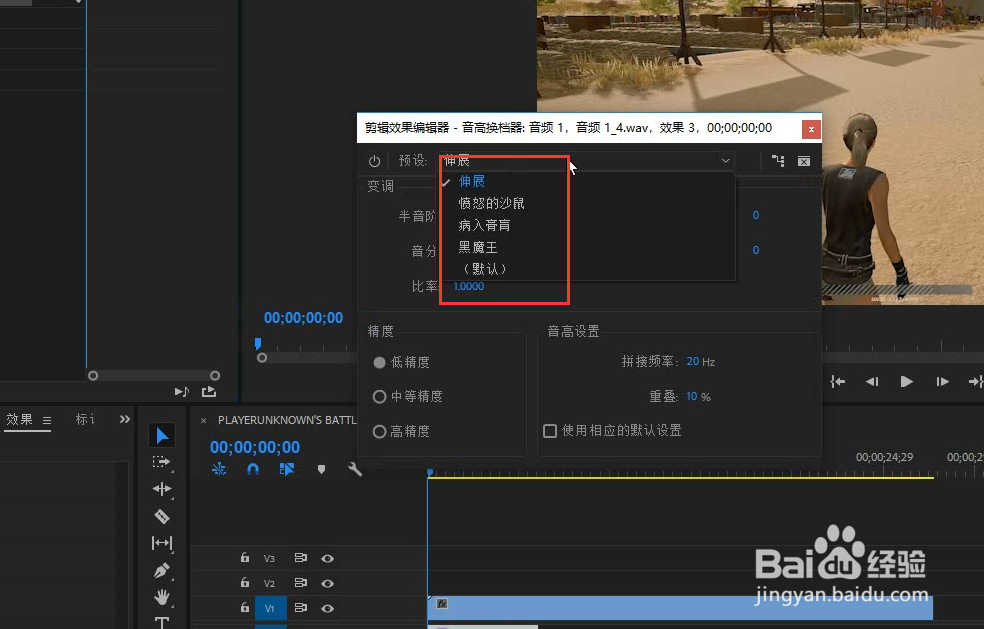Select low precision radio button
This screenshot has height=629, width=984.
coord(379,362)
